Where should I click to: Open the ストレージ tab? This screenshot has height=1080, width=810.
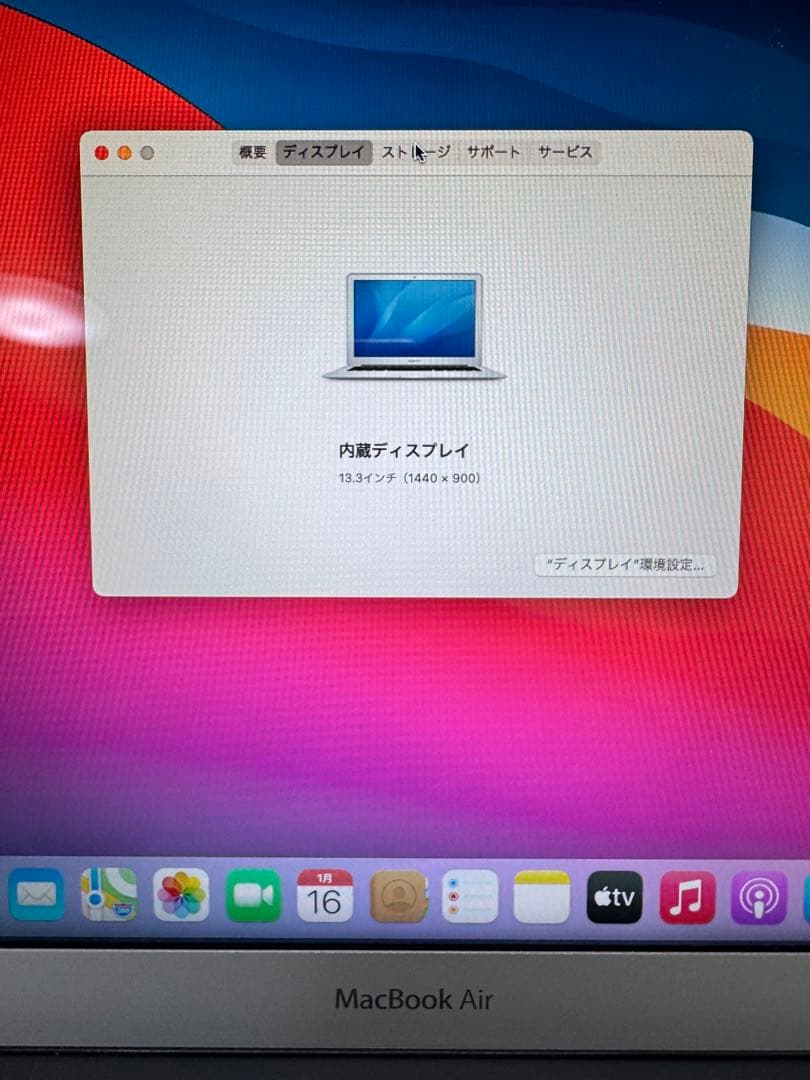[413, 152]
